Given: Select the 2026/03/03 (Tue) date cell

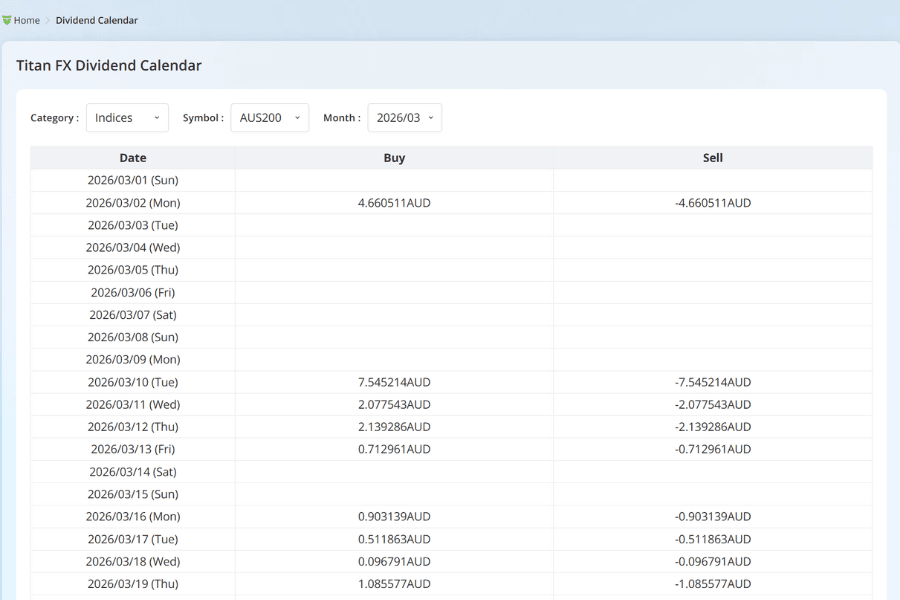Looking at the screenshot, I should tap(133, 225).
